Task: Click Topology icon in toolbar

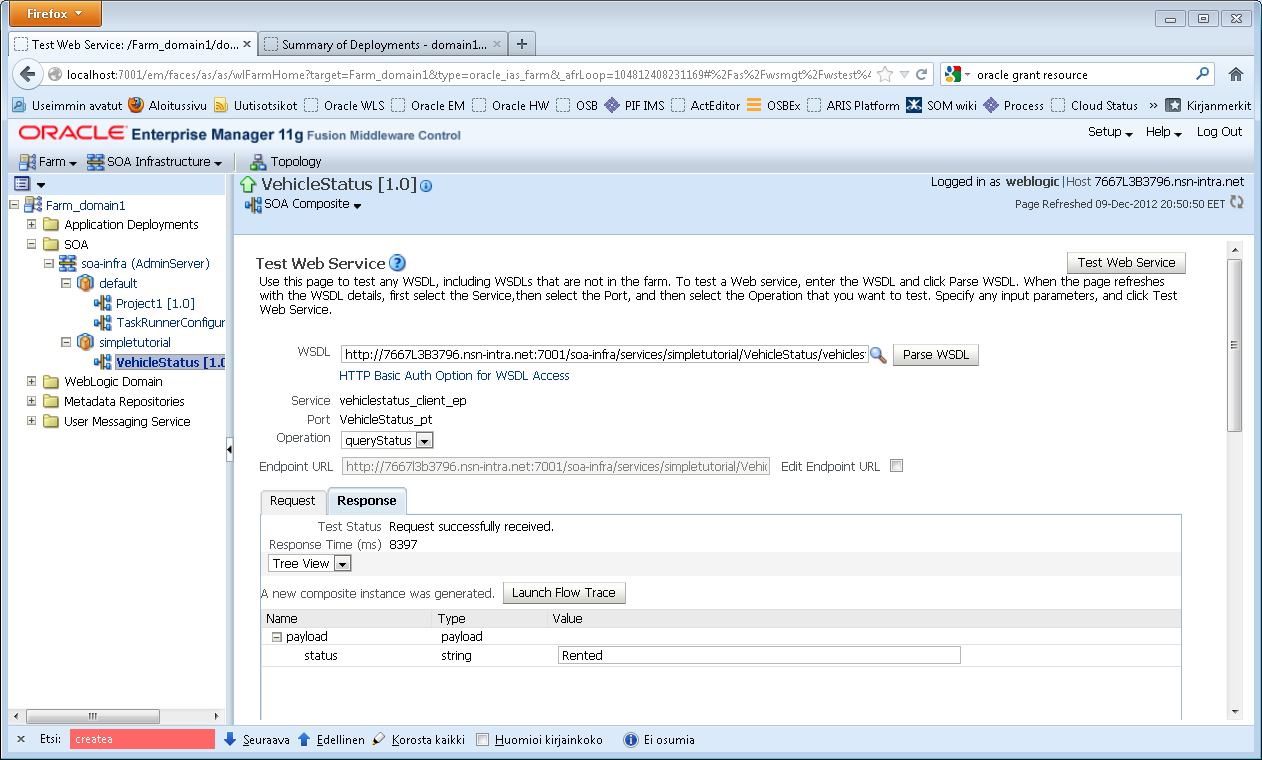Action: point(258,161)
